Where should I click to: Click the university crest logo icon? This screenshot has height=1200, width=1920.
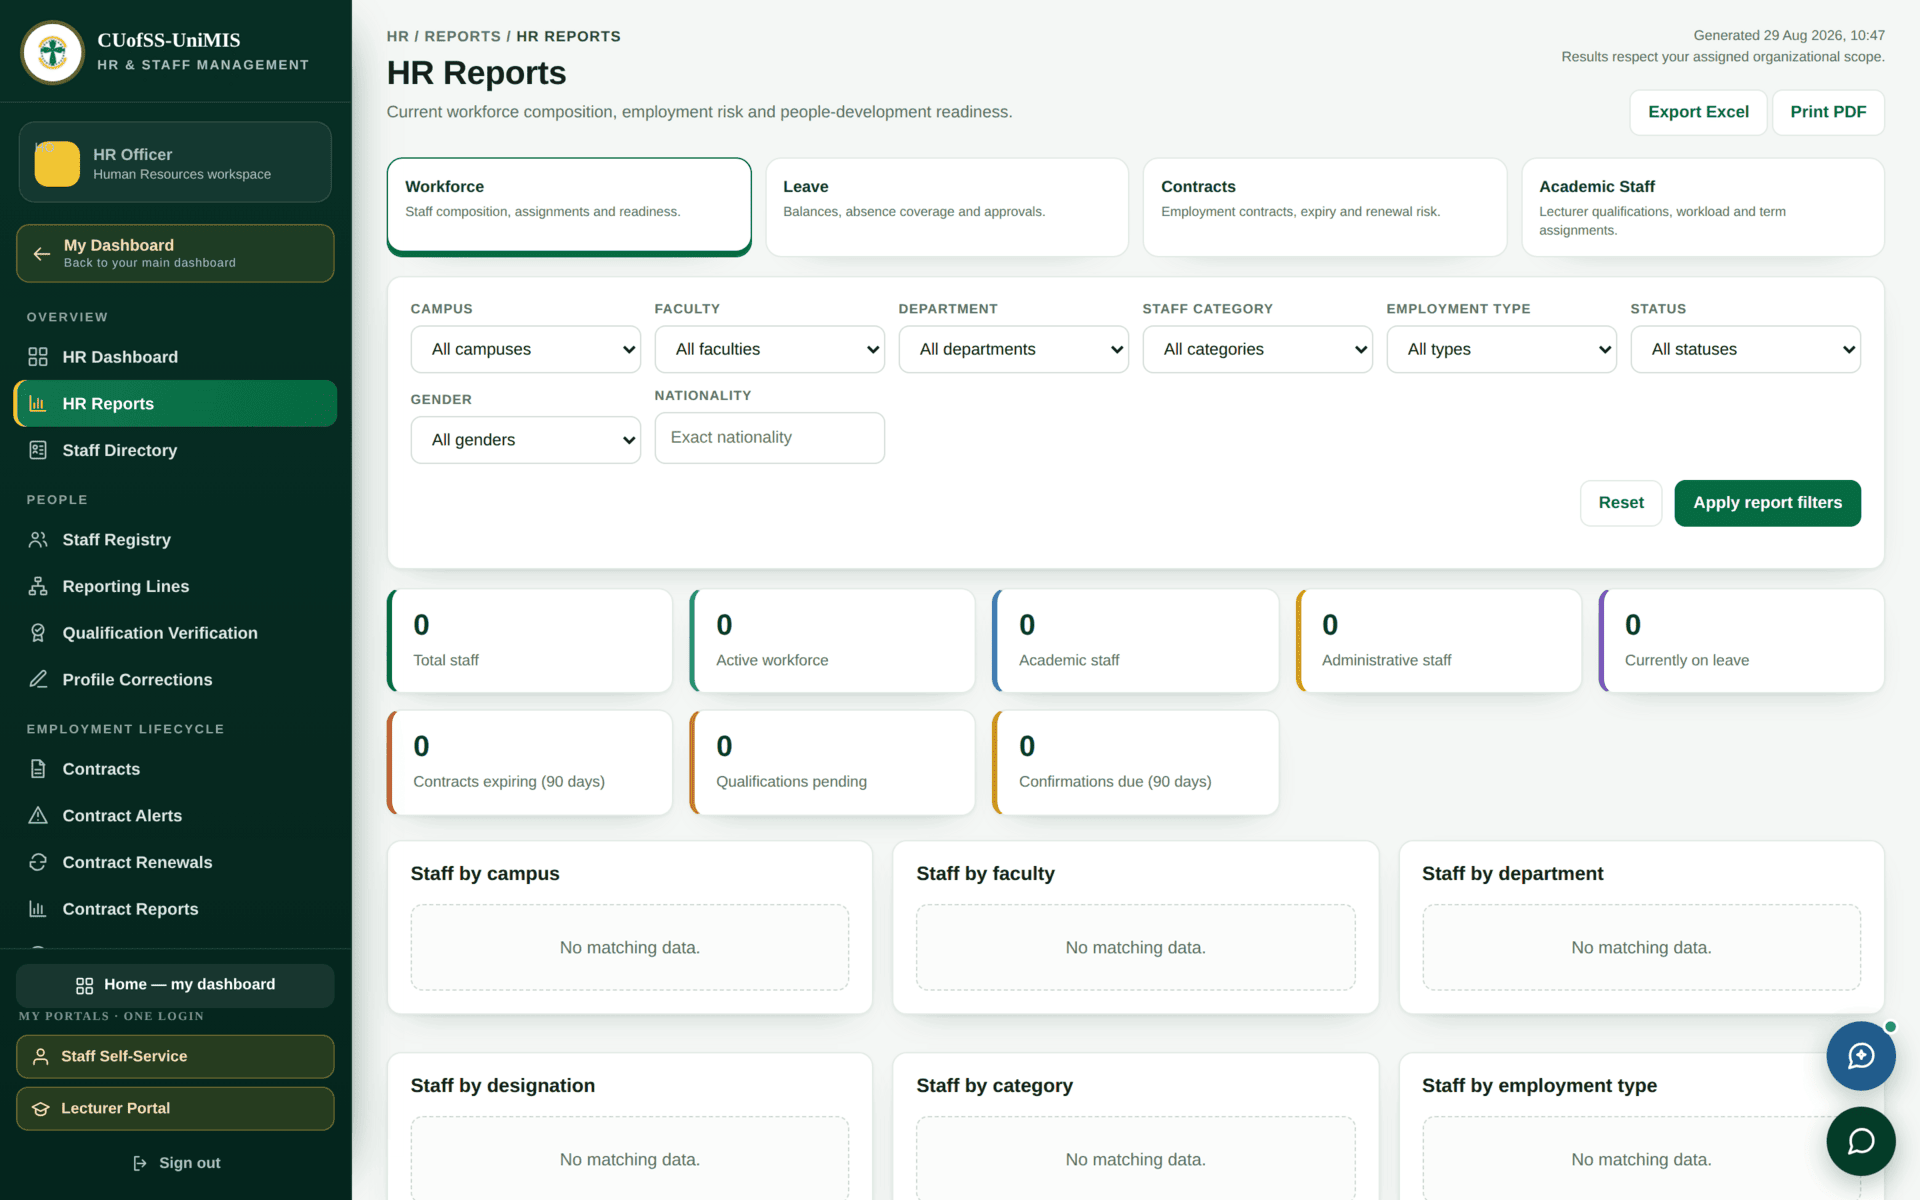tap(53, 52)
